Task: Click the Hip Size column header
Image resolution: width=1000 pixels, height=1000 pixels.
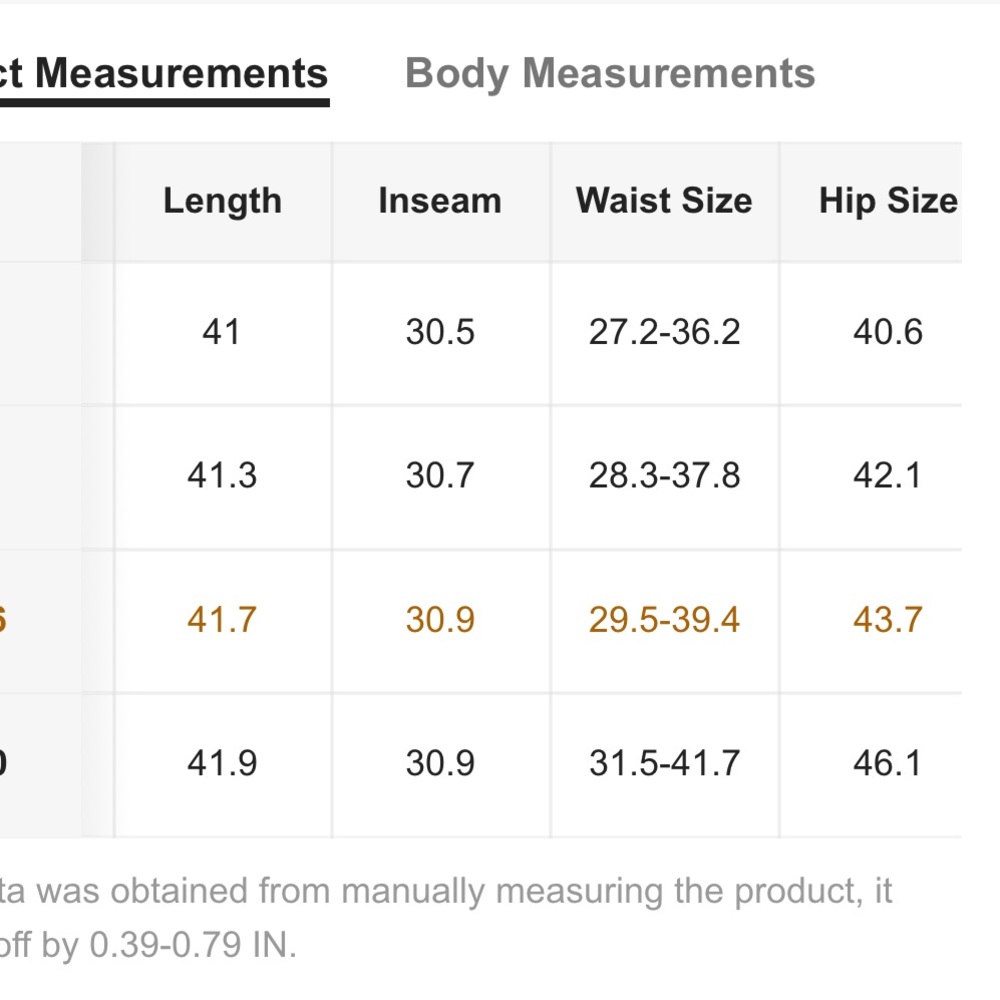Action: [888, 201]
